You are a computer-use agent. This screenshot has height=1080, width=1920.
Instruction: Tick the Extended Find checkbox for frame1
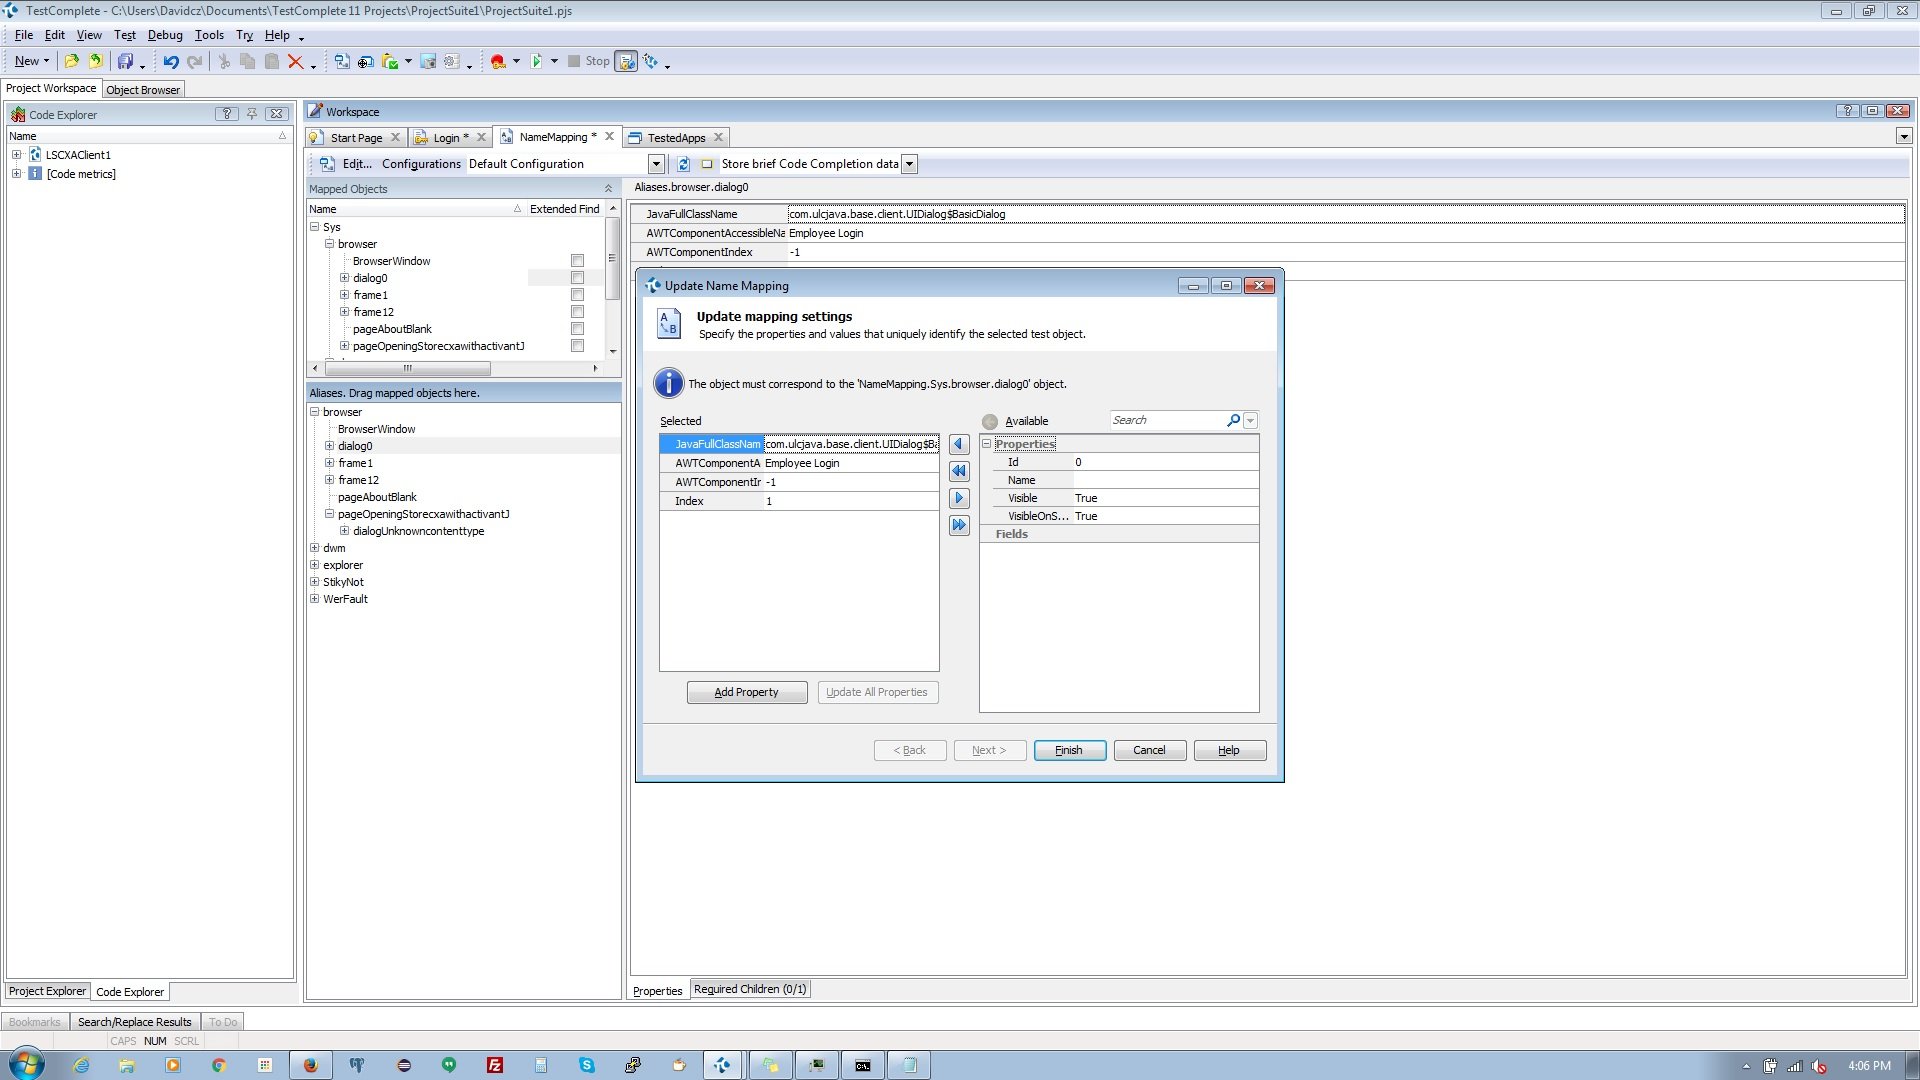tap(577, 295)
